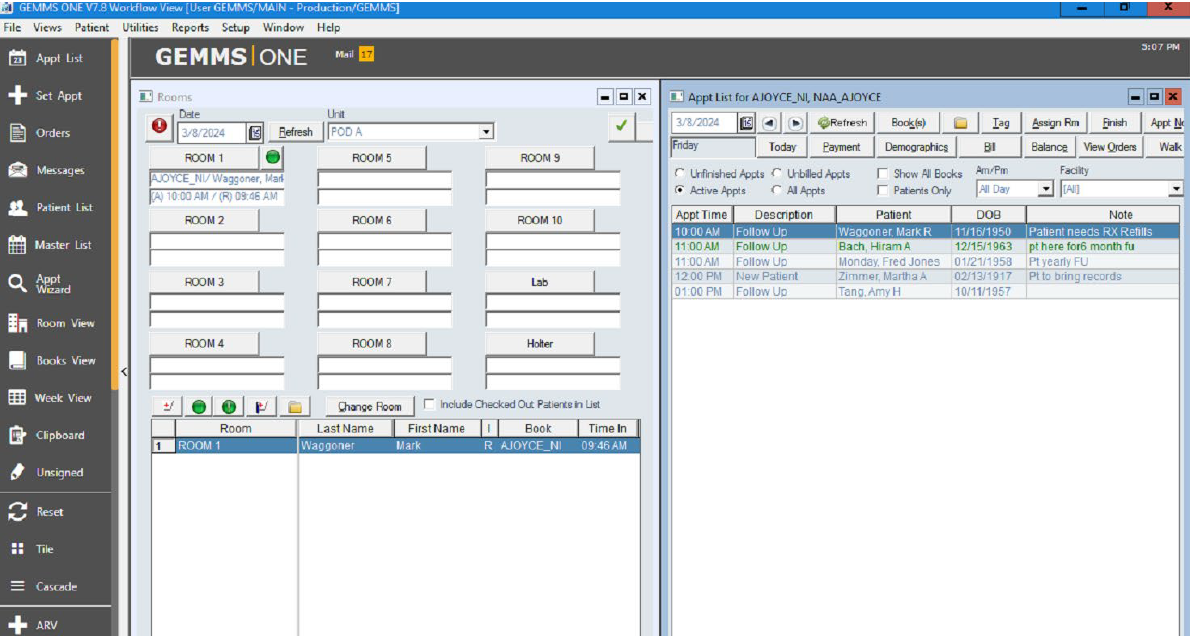Click the yellow folder icon in Appt List
The width and height of the screenshot is (1190, 636).
[x=960, y=123]
